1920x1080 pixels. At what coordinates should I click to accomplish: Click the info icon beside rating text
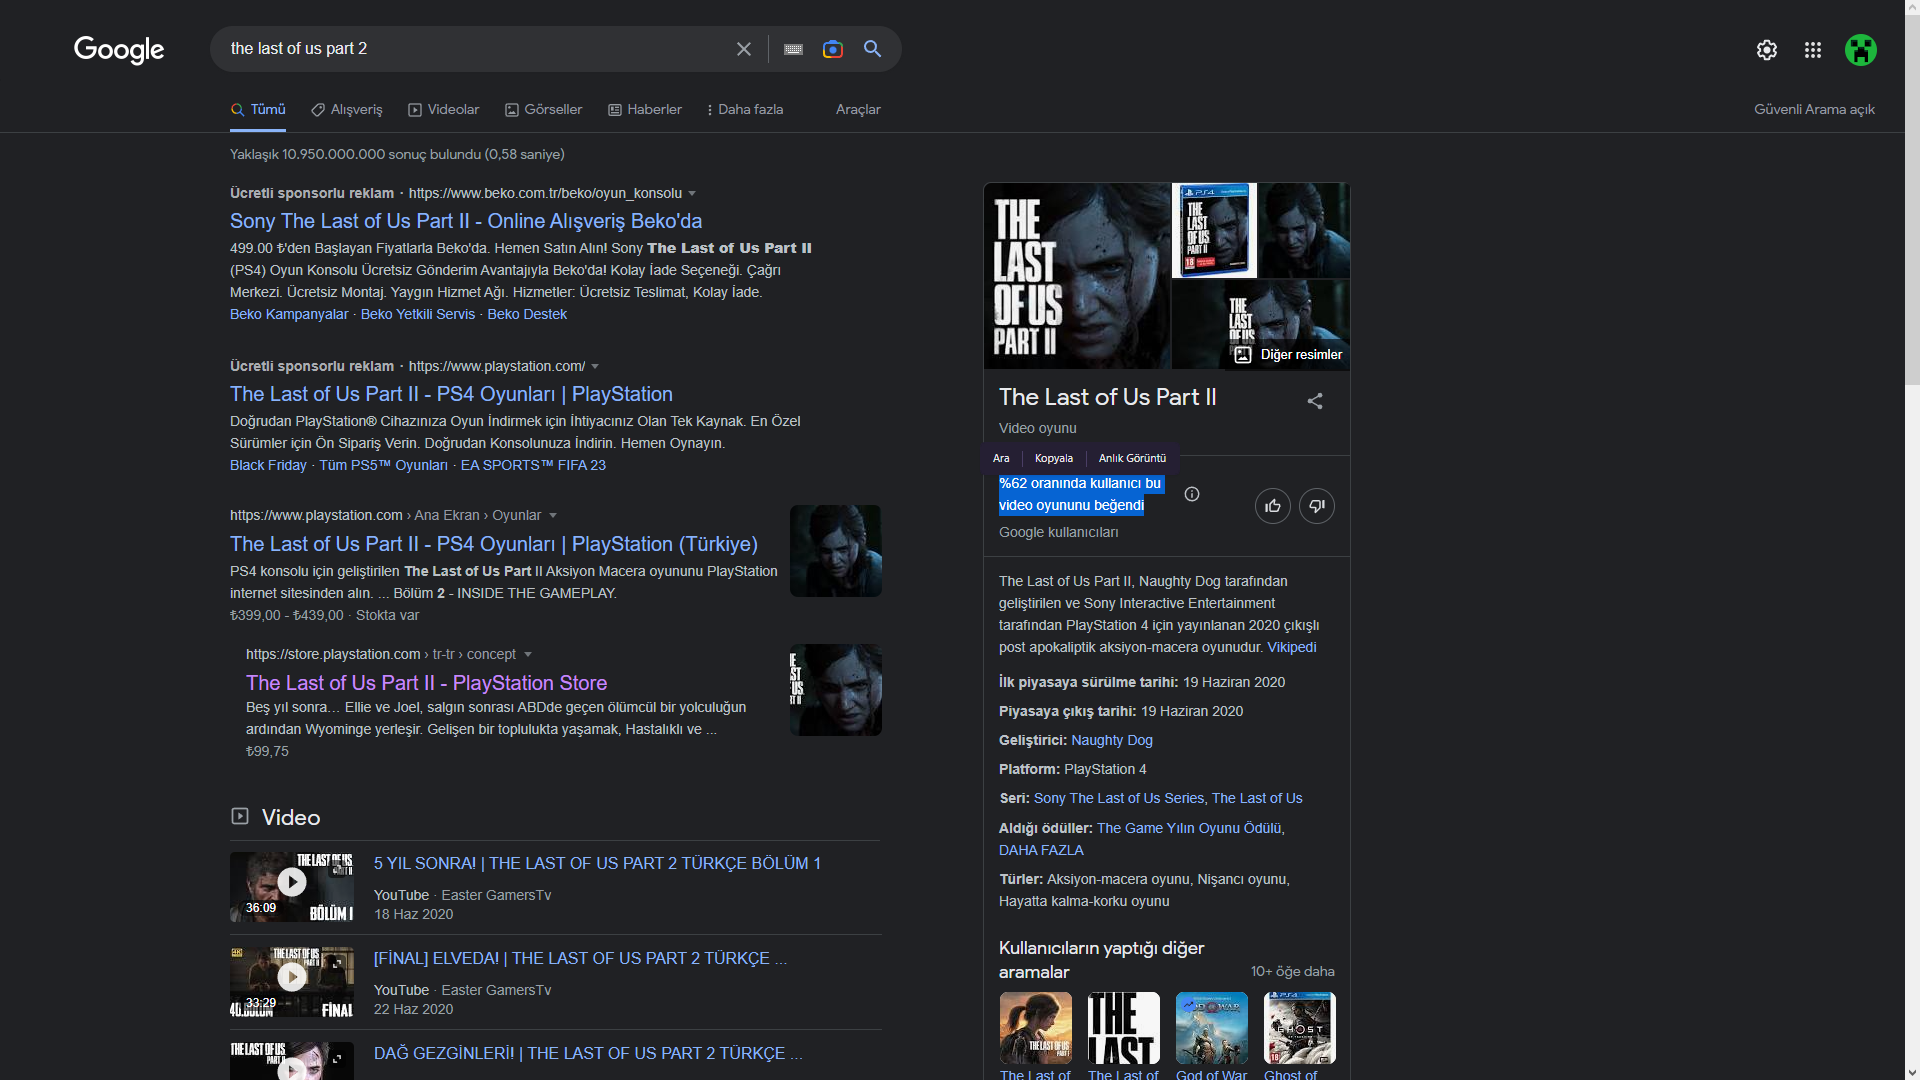click(x=1192, y=494)
